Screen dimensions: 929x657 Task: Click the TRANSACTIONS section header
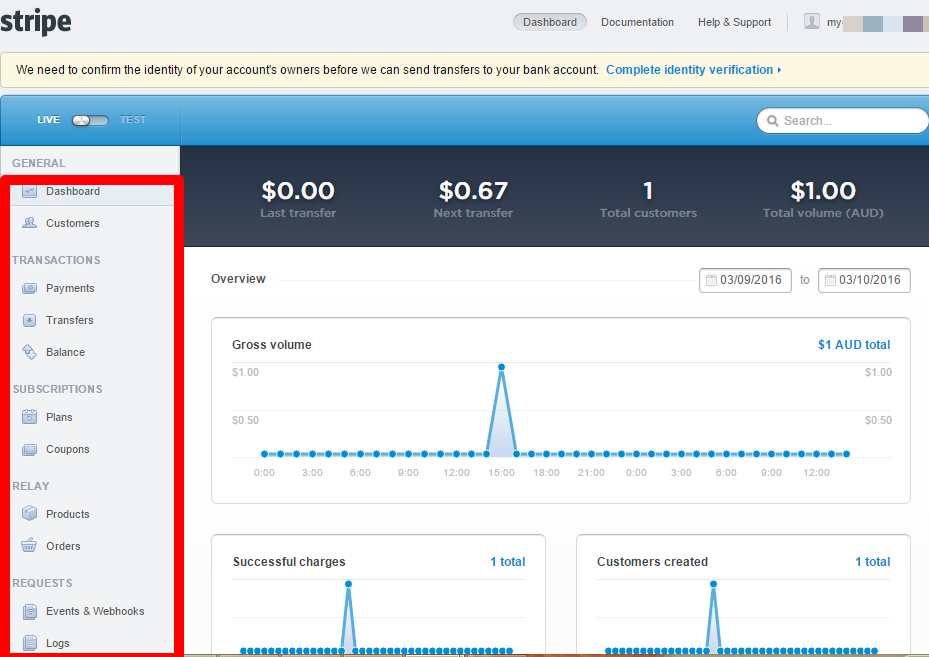(56, 260)
